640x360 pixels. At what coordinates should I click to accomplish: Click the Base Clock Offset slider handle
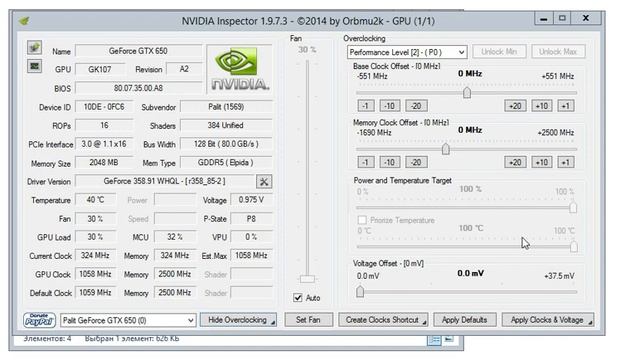(467, 93)
